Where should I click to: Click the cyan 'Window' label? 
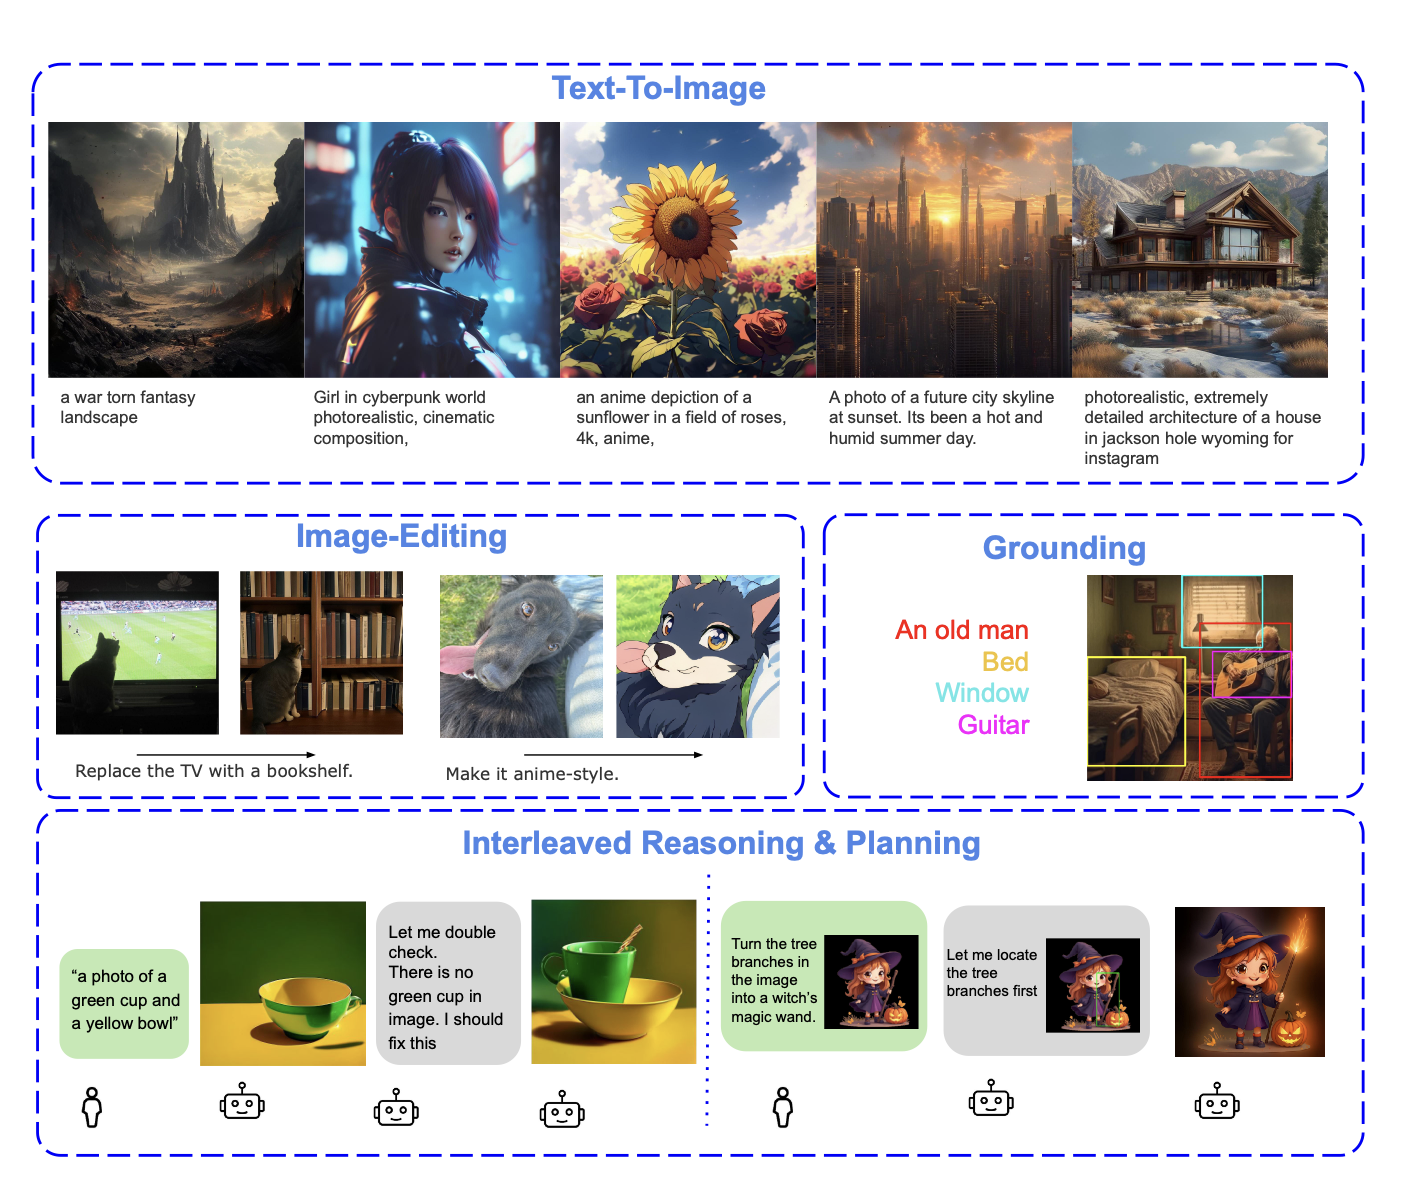point(982,693)
